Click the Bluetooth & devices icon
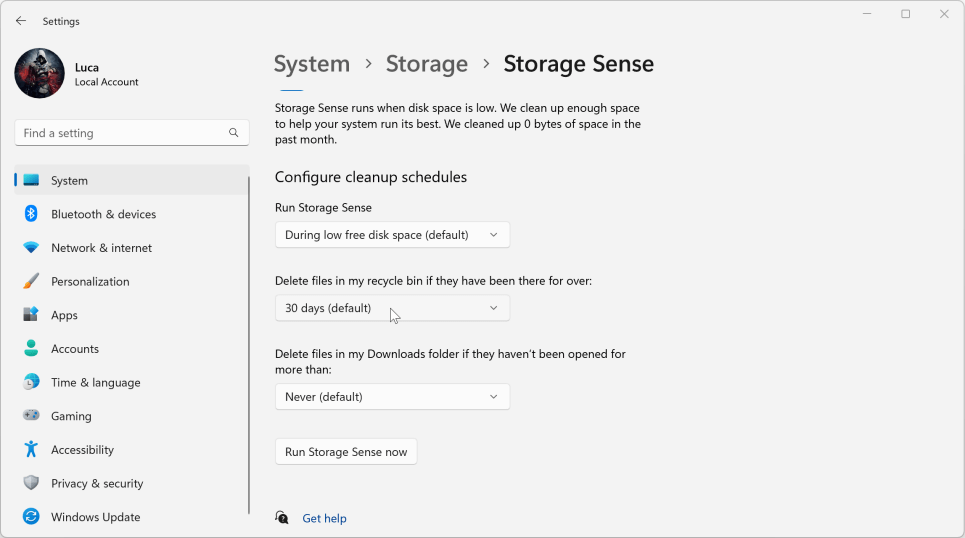965x538 pixels. (x=31, y=214)
